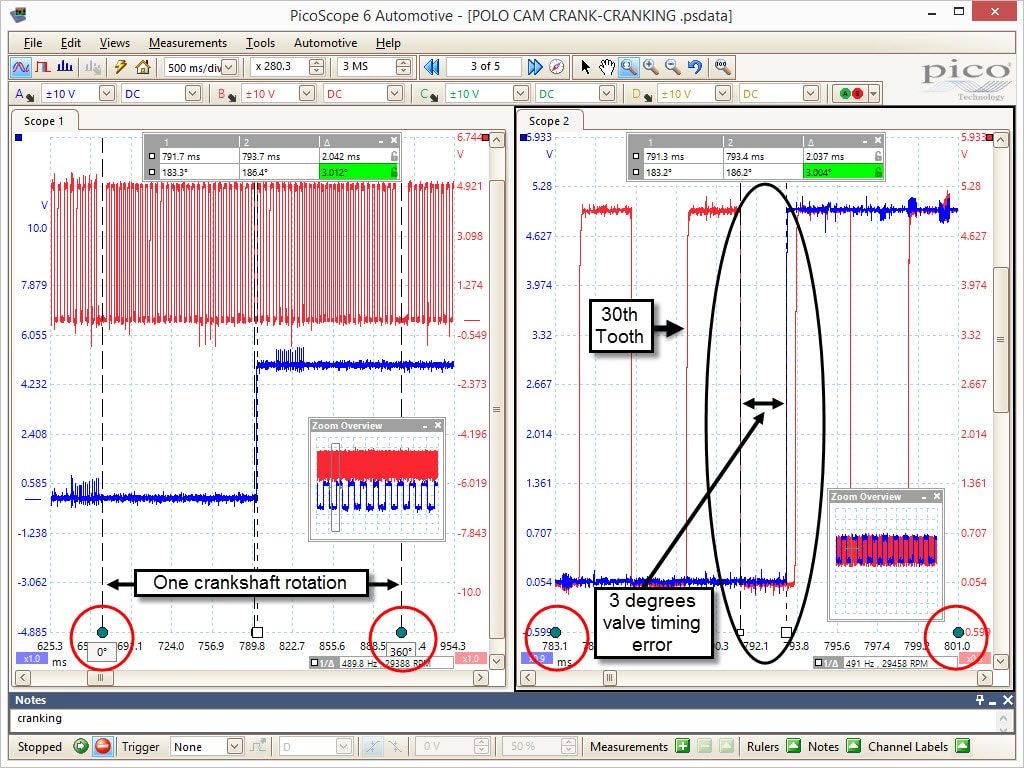Click the red Stop capture button

[103, 746]
